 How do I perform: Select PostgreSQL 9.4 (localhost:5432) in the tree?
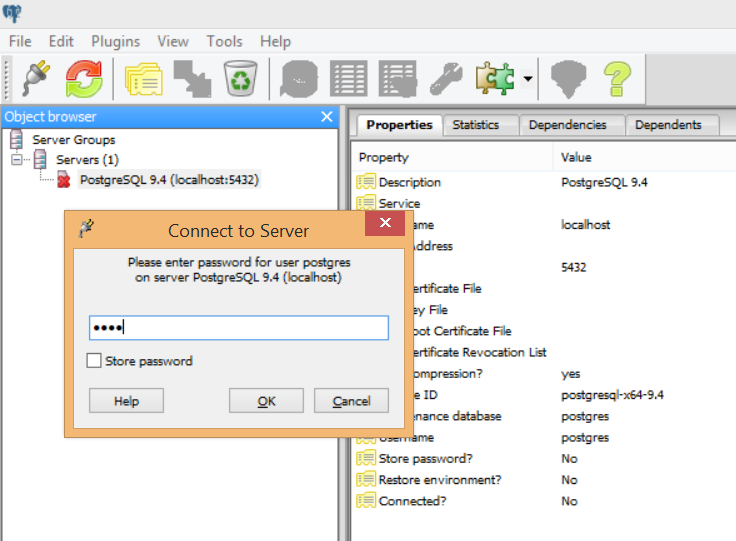pos(169,180)
